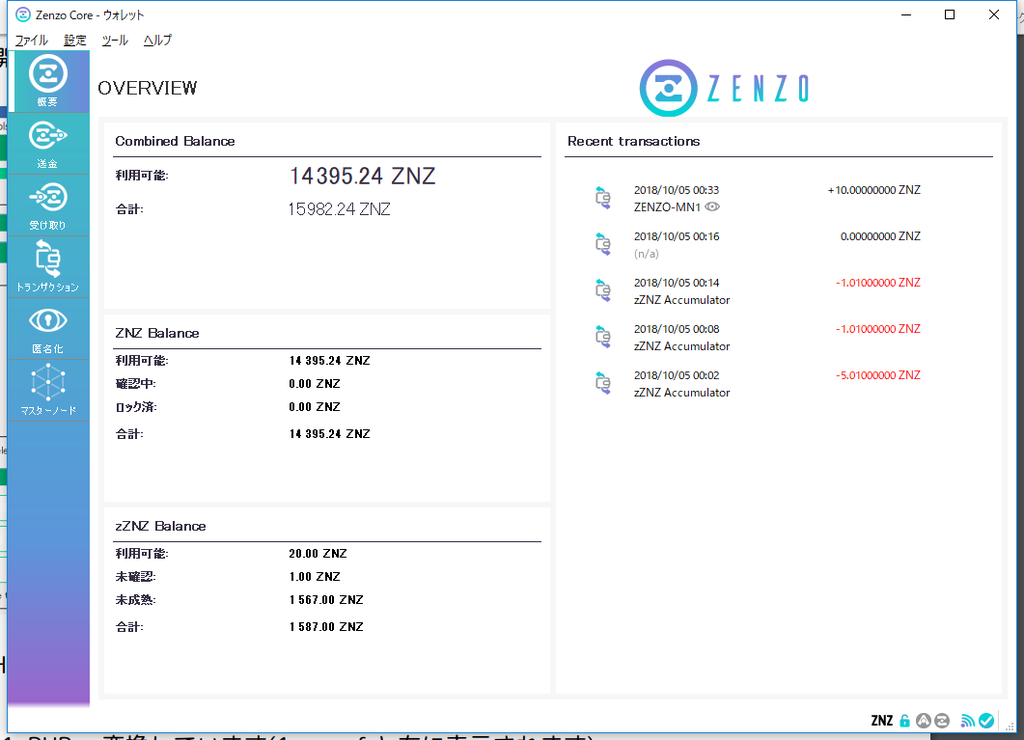Click the combined total 15982.24 ZNZ
Screen dimensions: 1024x740
pyautogui.click(x=339, y=209)
